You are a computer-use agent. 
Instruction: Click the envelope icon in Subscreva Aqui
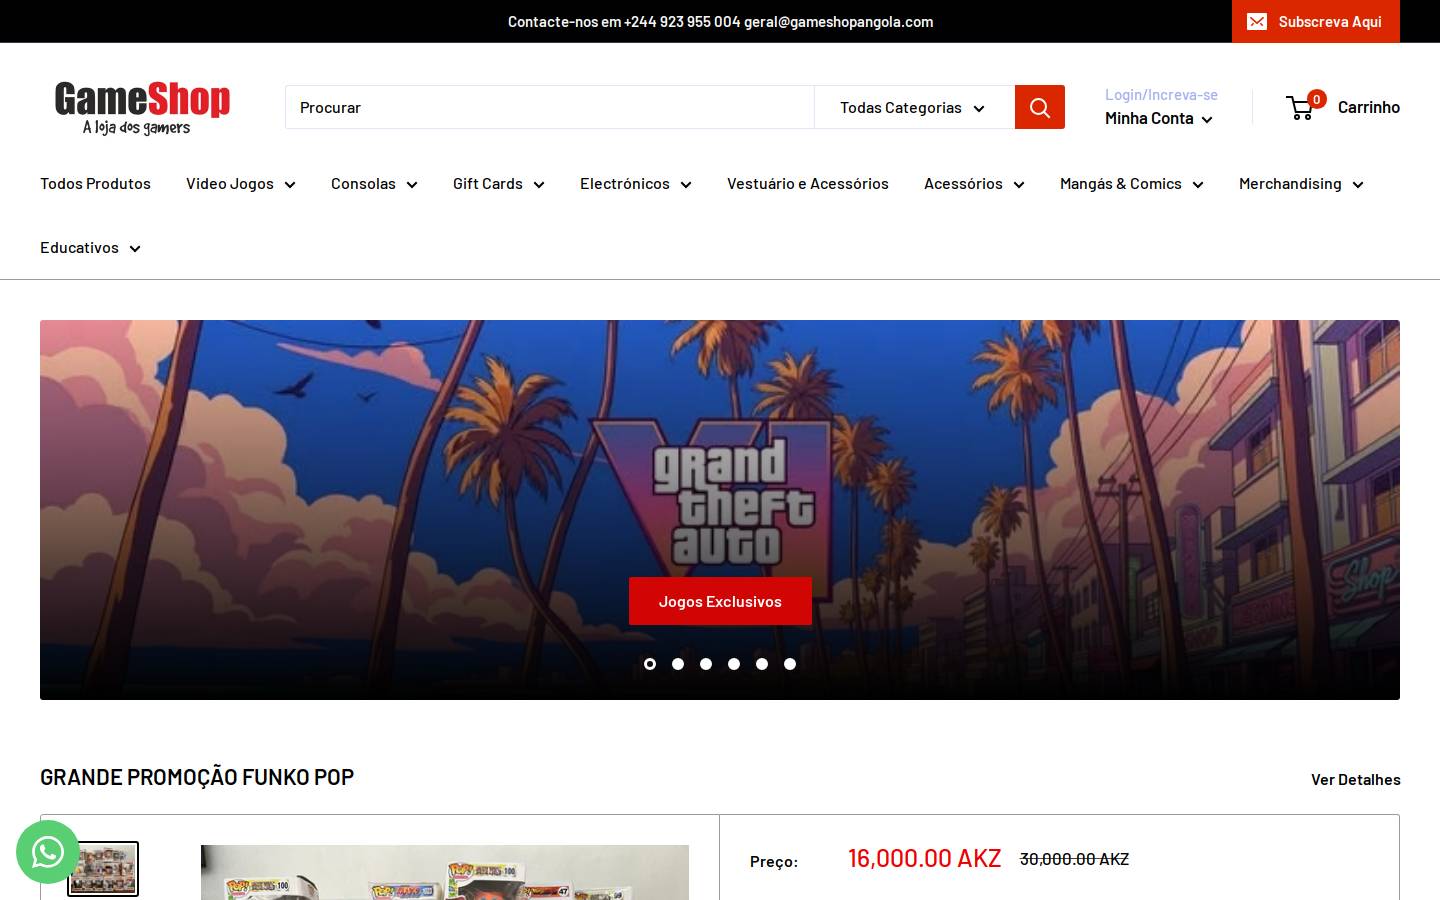[1257, 21]
